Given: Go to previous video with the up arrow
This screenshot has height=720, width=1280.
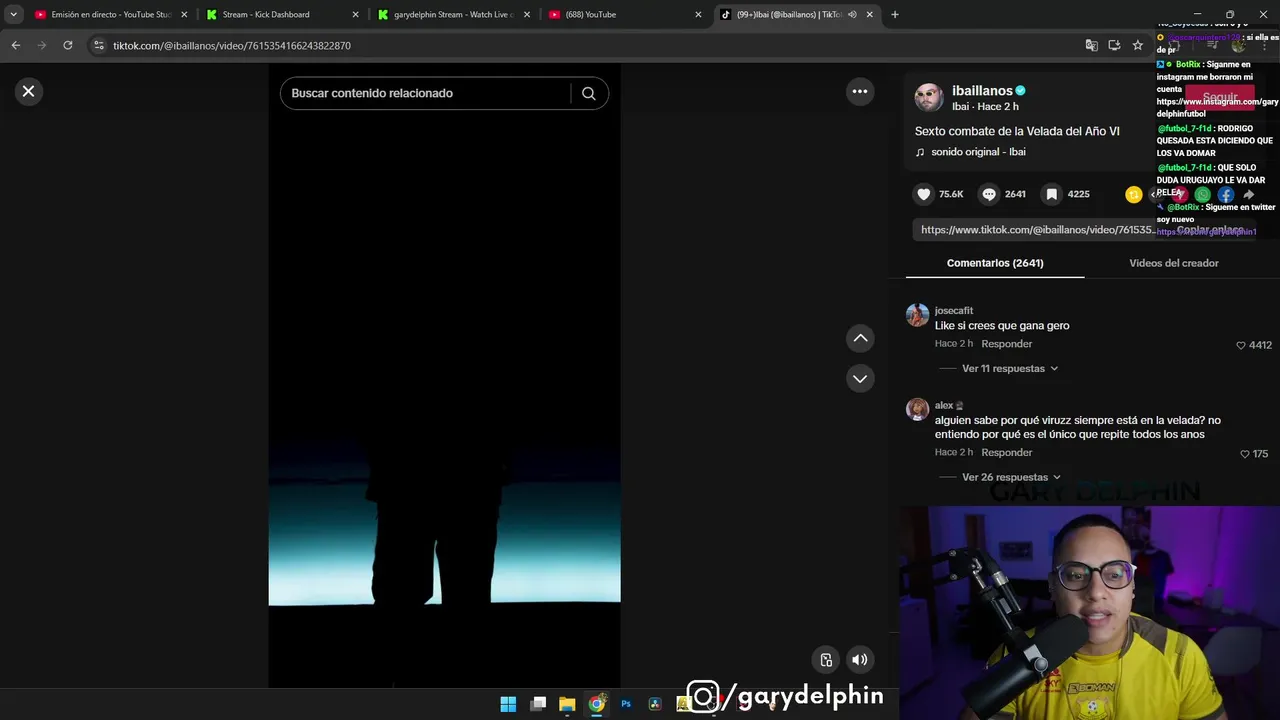Looking at the screenshot, I should point(860,338).
